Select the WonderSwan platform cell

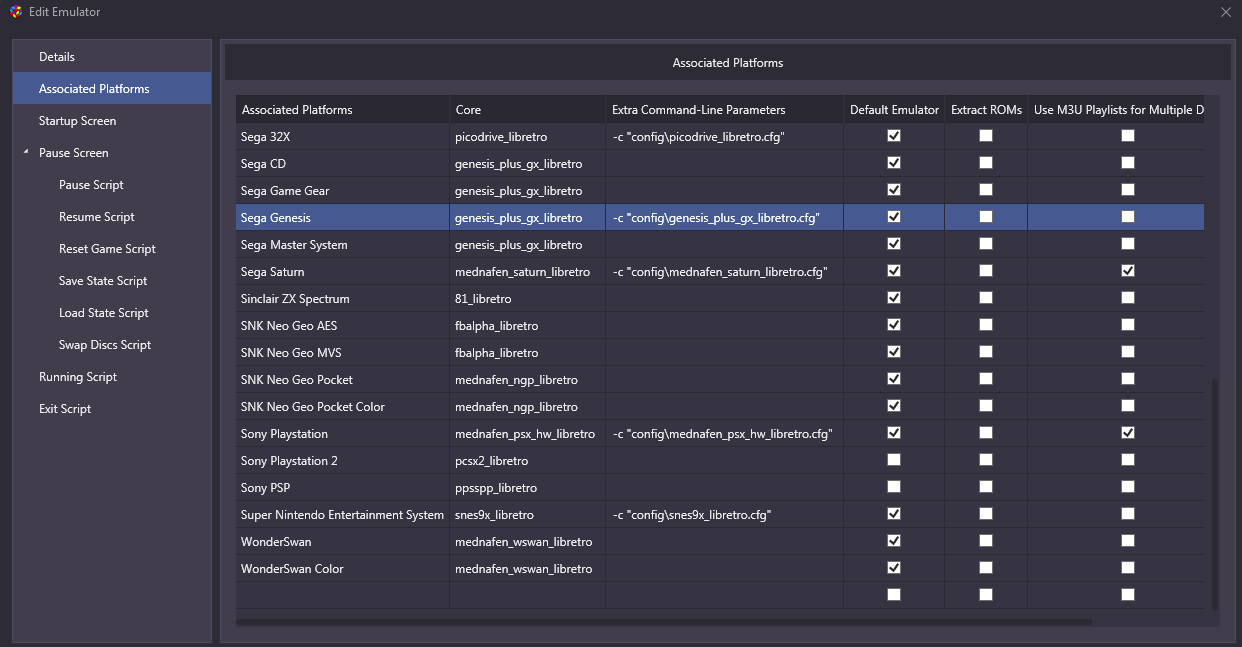click(x=343, y=541)
